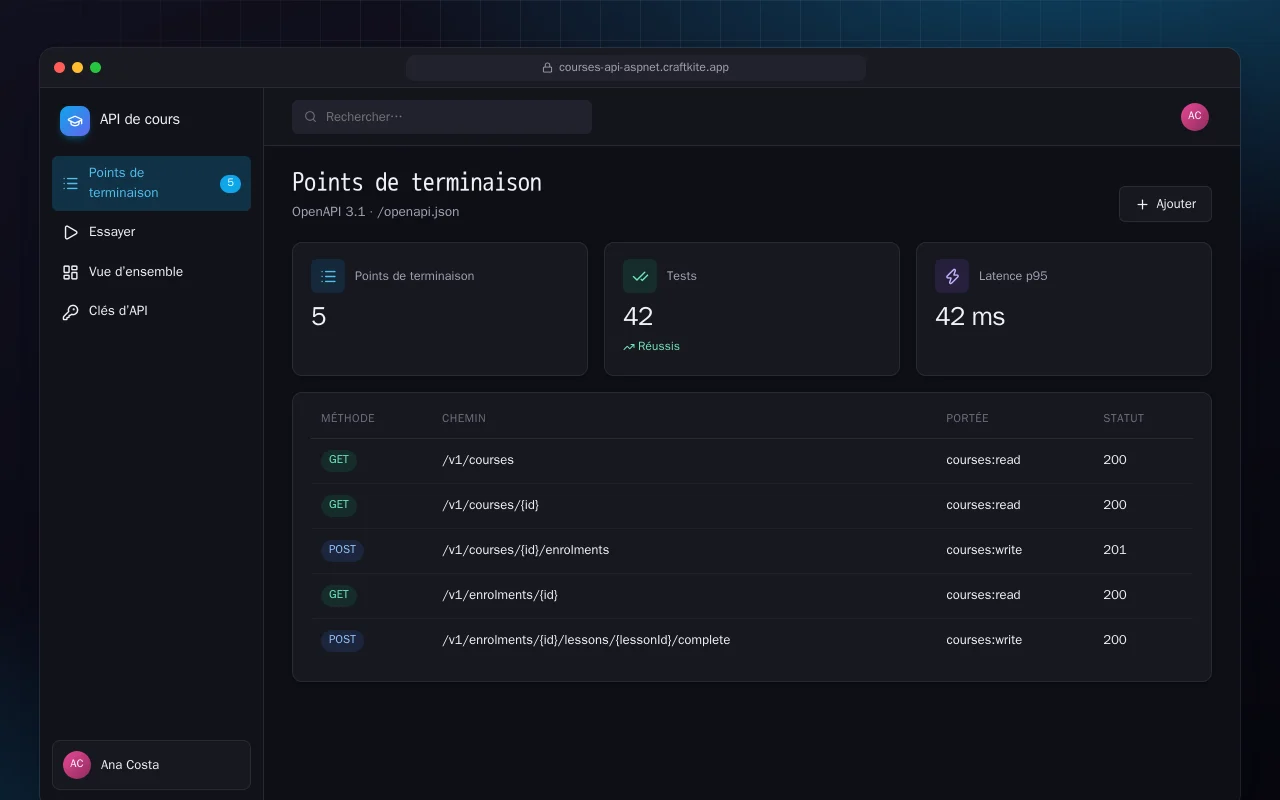Click the trending-up icon beside Réussis
This screenshot has width=1280, height=800.
(x=629, y=347)
